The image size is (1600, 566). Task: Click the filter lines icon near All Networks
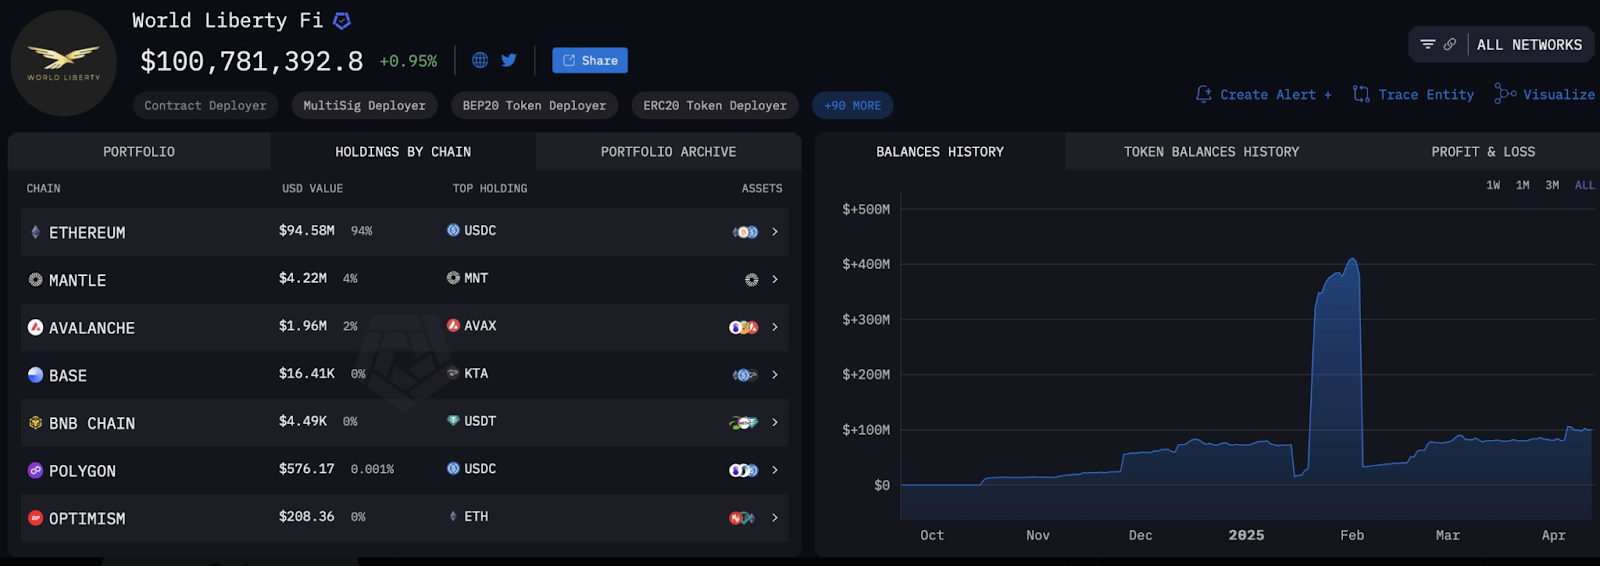click(1428, 44)
